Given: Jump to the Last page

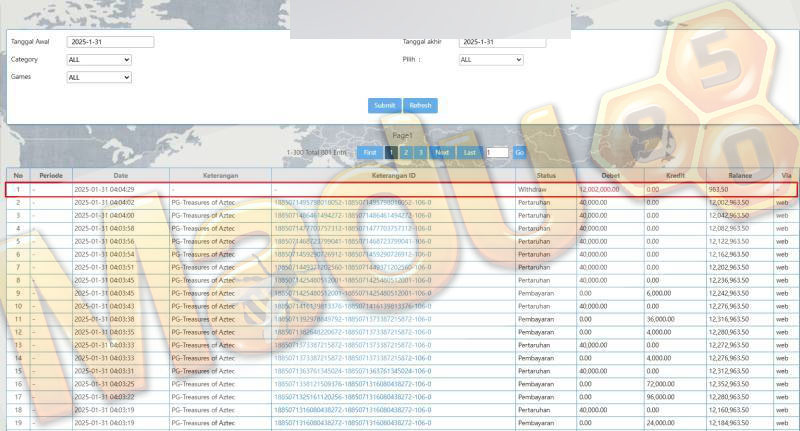Looking at the screenshot, I should tap(469, 153).
